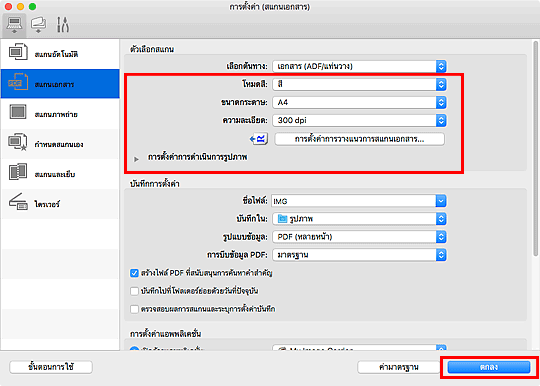
Task: Open the บันทึกใน save-in dropdown
Action: pyautogui.click(x=359, y=219)
